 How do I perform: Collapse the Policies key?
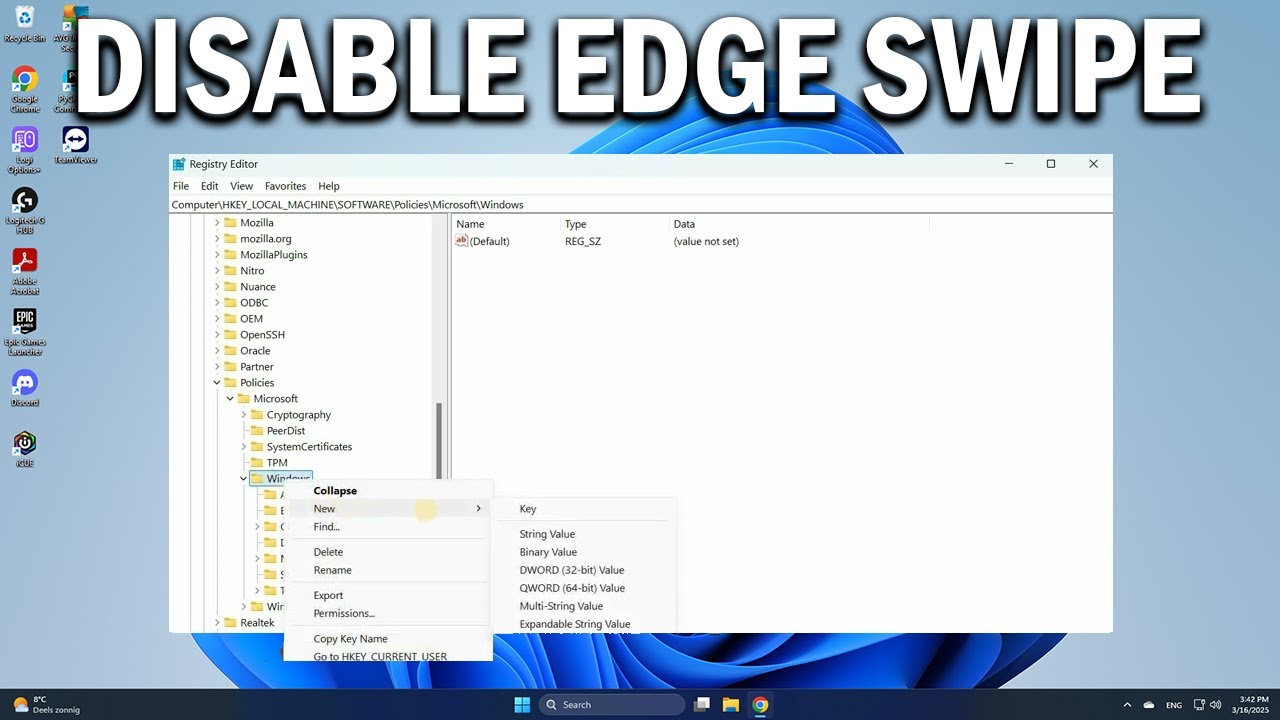pyautogui.click(x=217, y=383)
